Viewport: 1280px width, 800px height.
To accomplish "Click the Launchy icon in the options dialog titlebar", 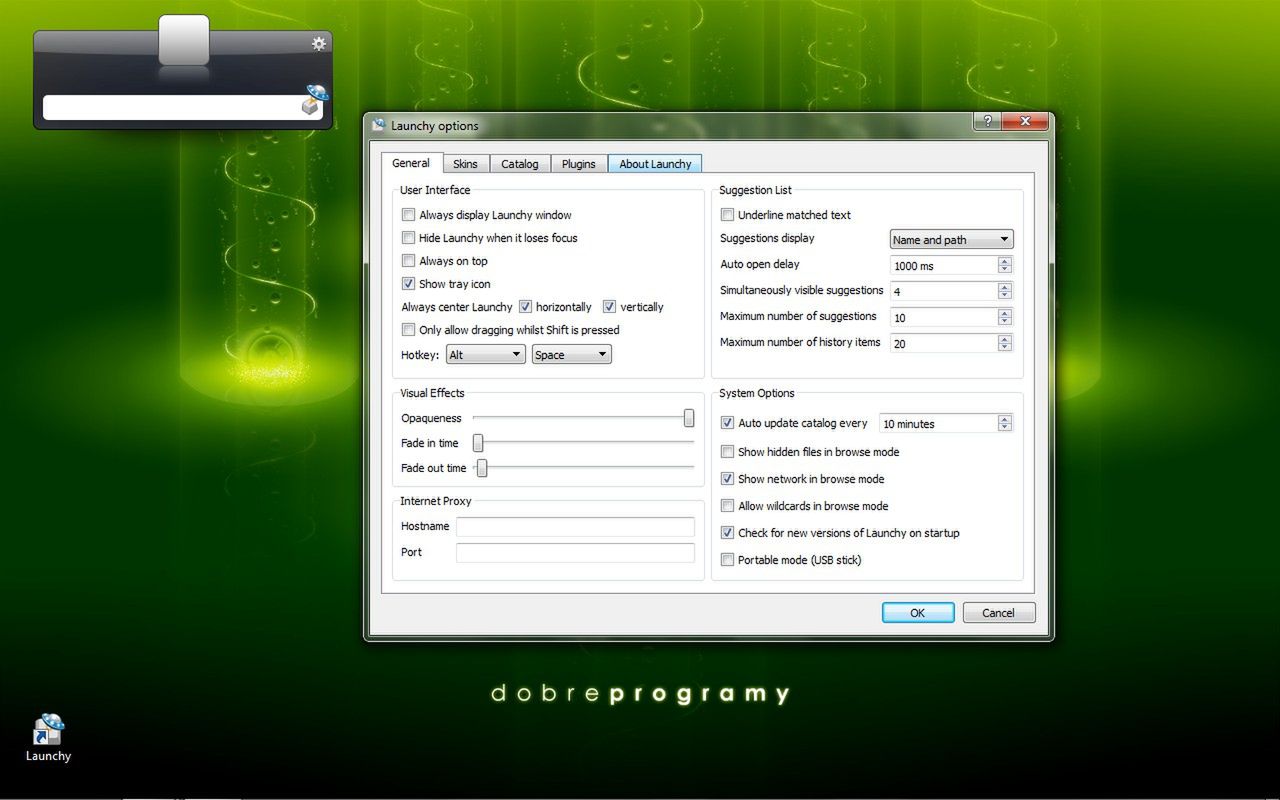I will 378,125.
